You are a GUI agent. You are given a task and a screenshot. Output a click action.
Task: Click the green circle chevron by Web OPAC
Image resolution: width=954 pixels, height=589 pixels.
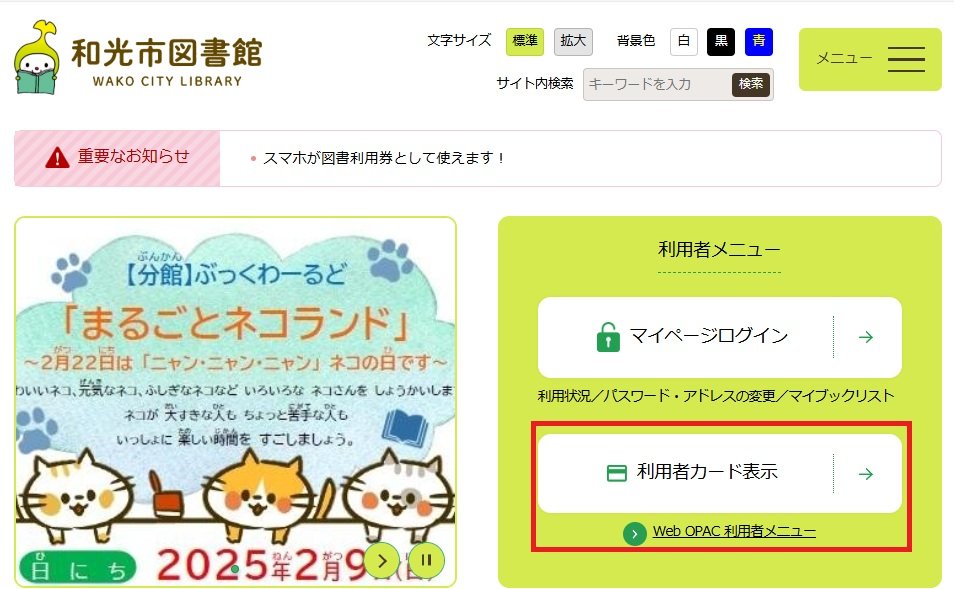pos(635,534)
